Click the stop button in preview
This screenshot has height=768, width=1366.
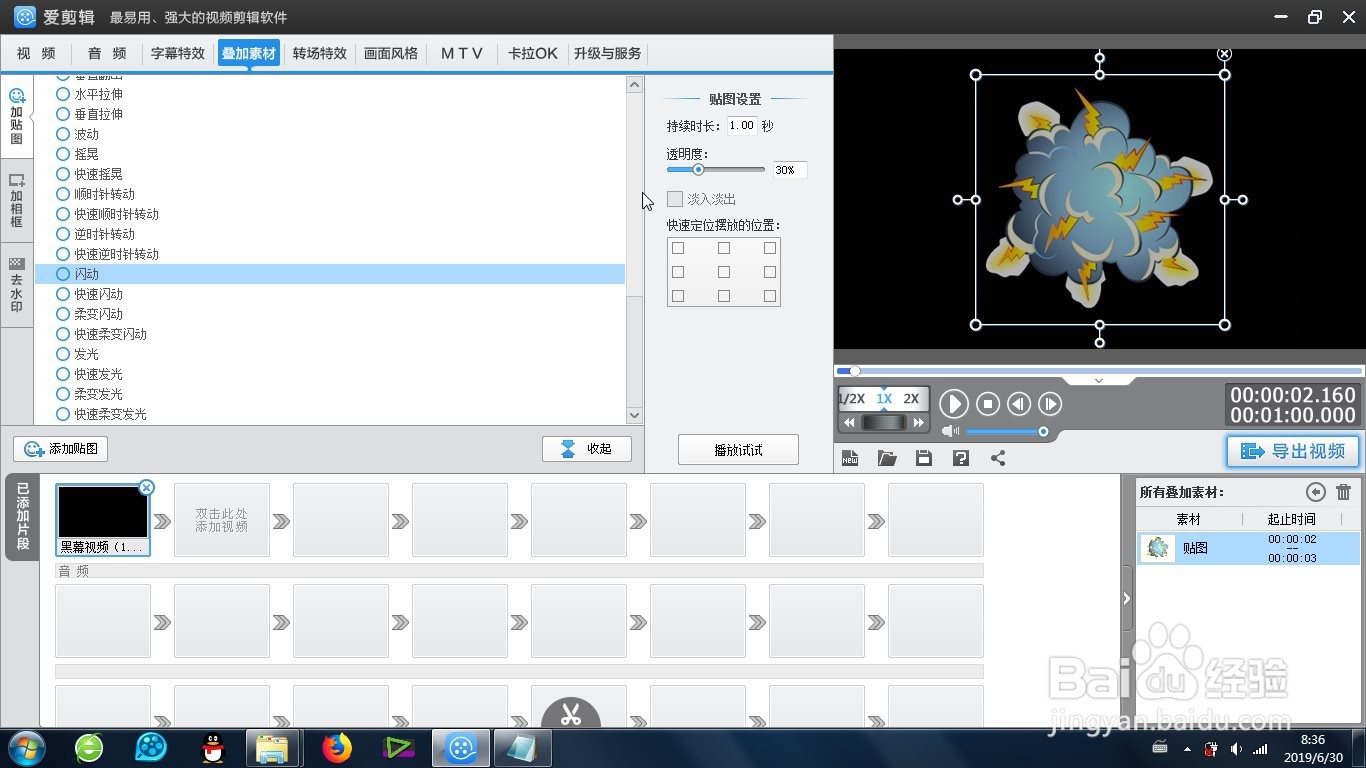pyautogui.click(x=987, y=404)
